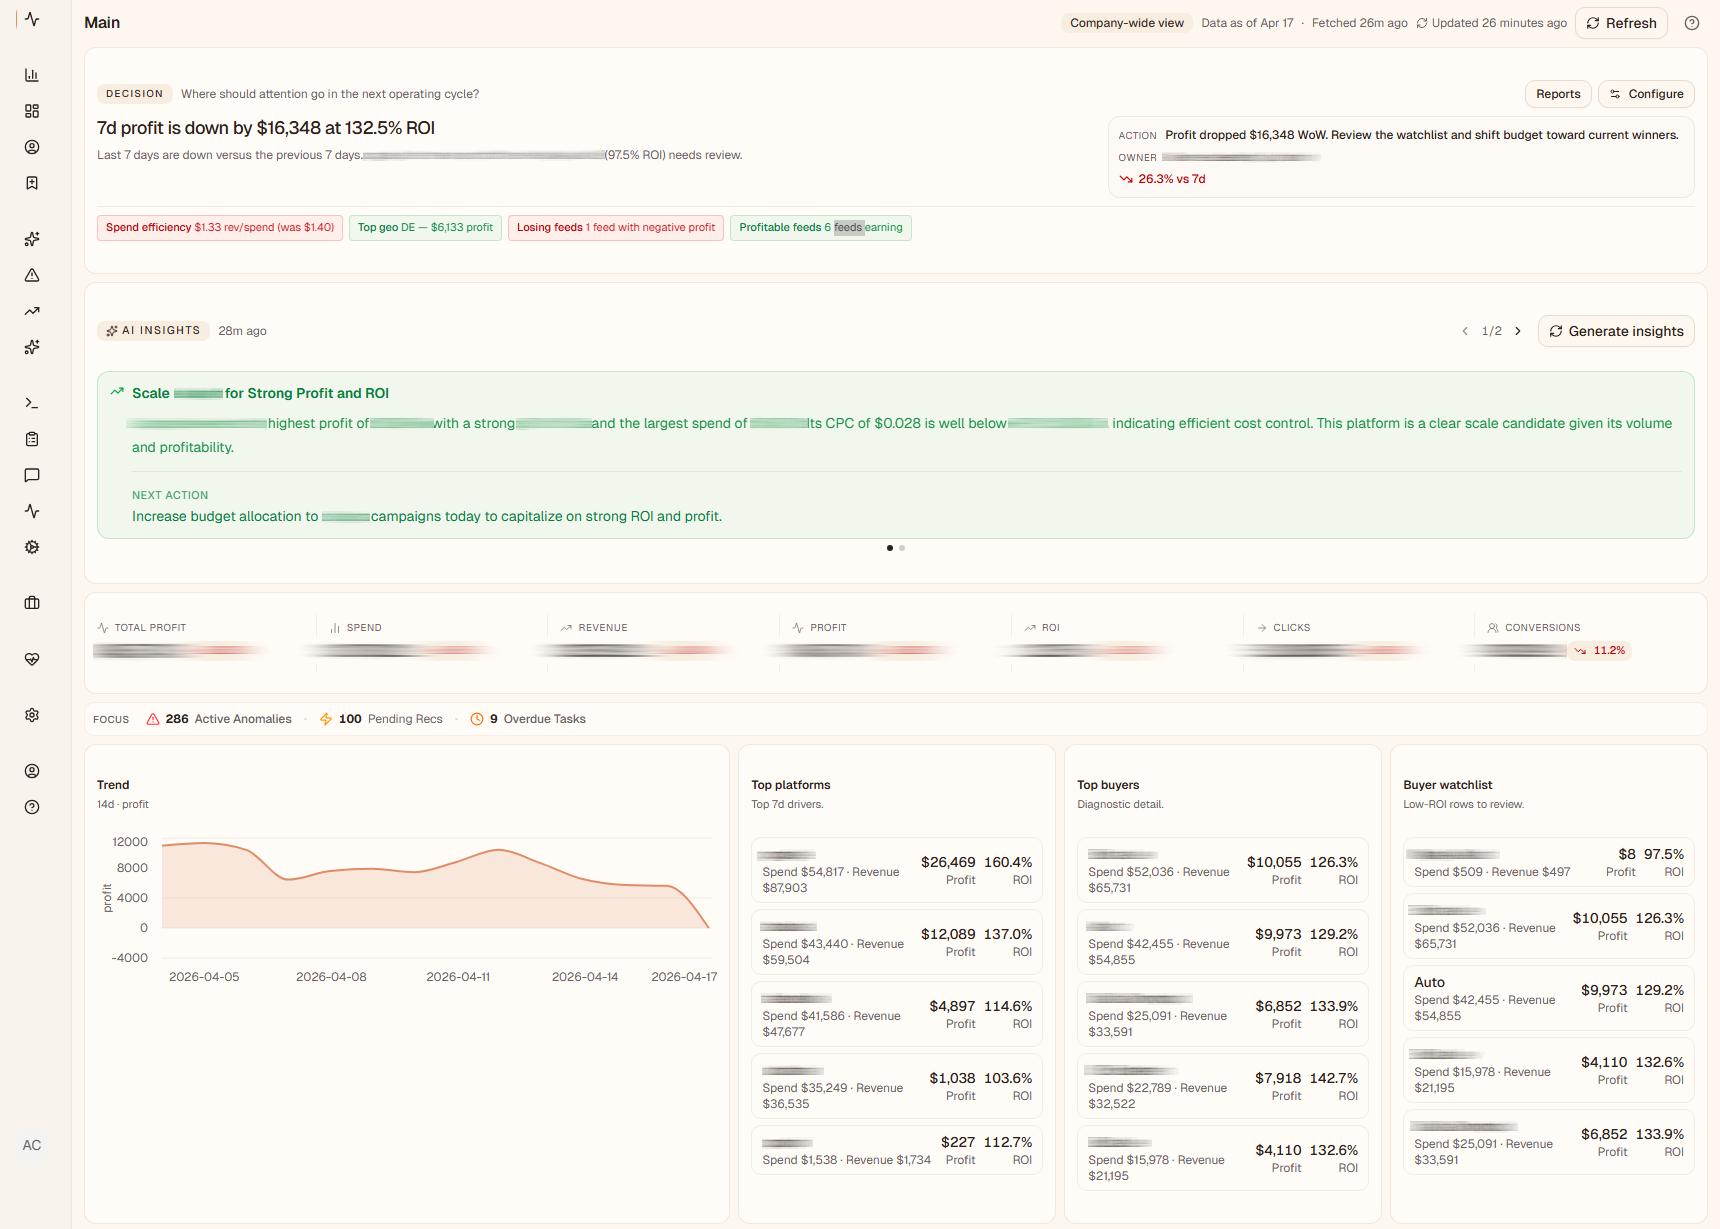
Task: Click the lightning bolt Pending Recs icon
Action: point(326,719)
